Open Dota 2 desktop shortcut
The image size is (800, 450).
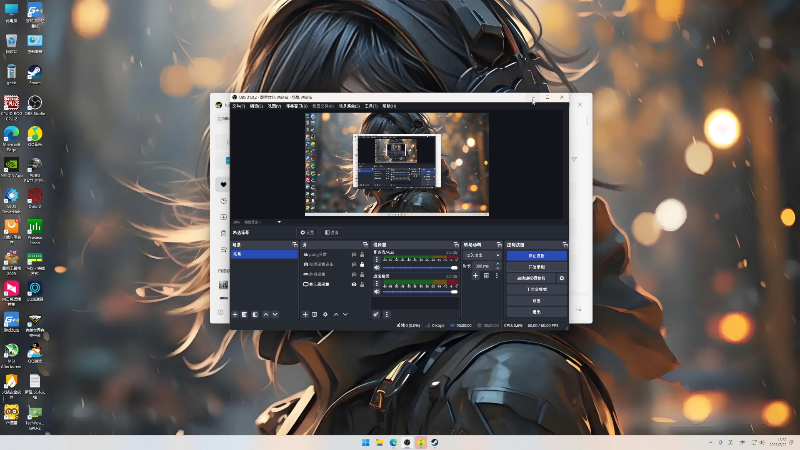(x=35, y=198)
